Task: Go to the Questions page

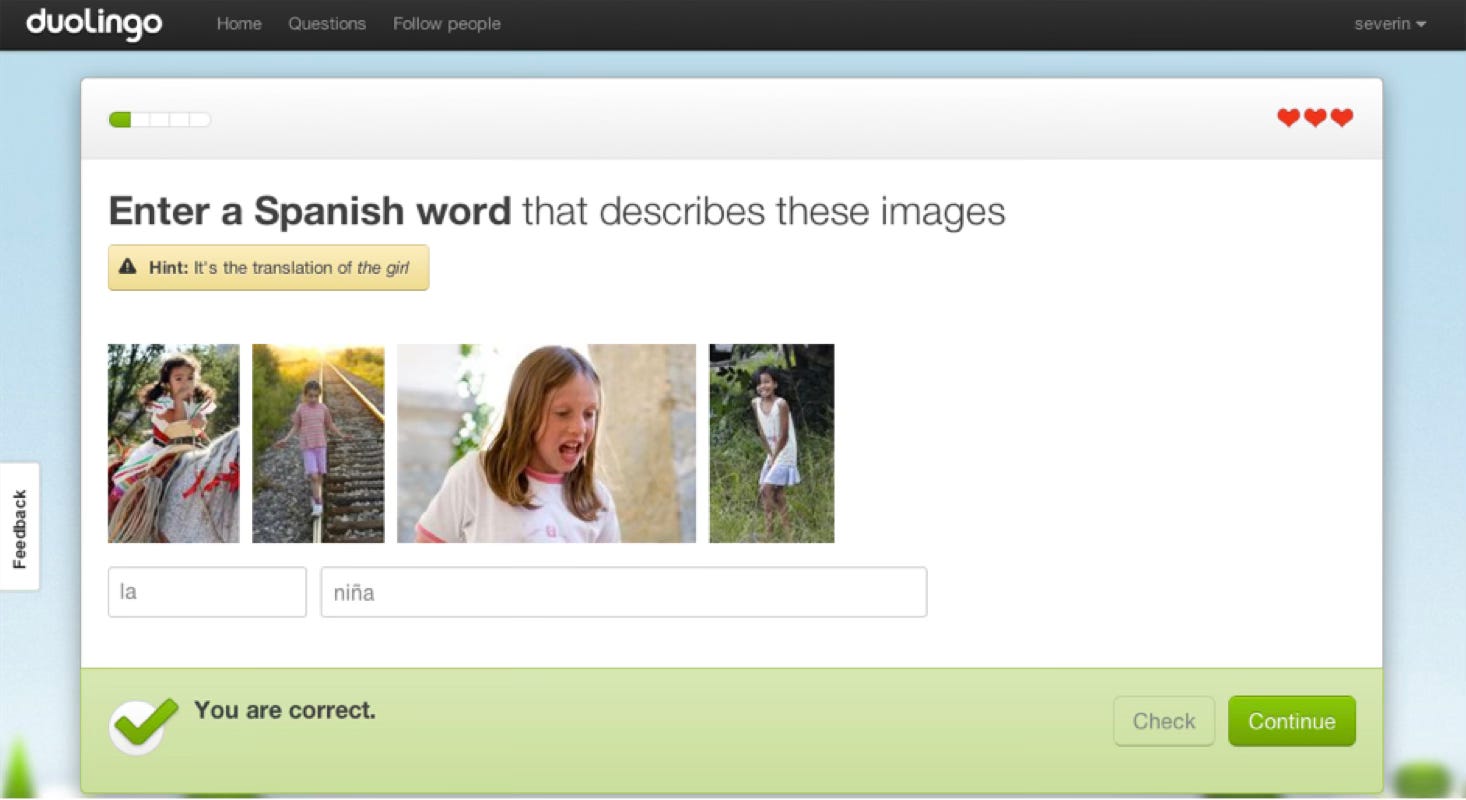Action: pyautogui.click(x=327, y=23)
